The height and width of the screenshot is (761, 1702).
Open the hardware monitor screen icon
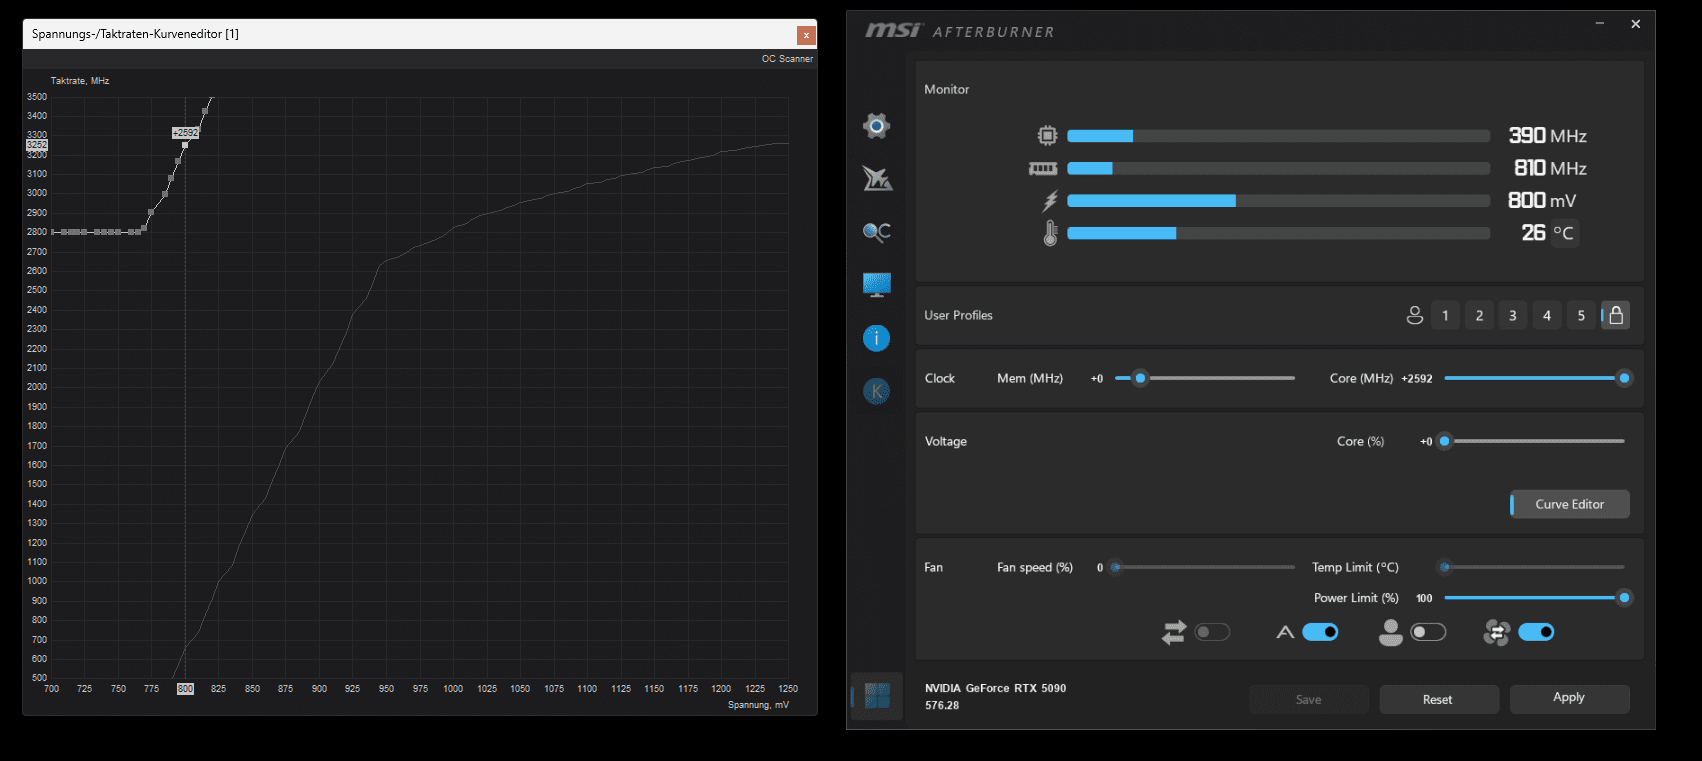[x=876, y=285]
